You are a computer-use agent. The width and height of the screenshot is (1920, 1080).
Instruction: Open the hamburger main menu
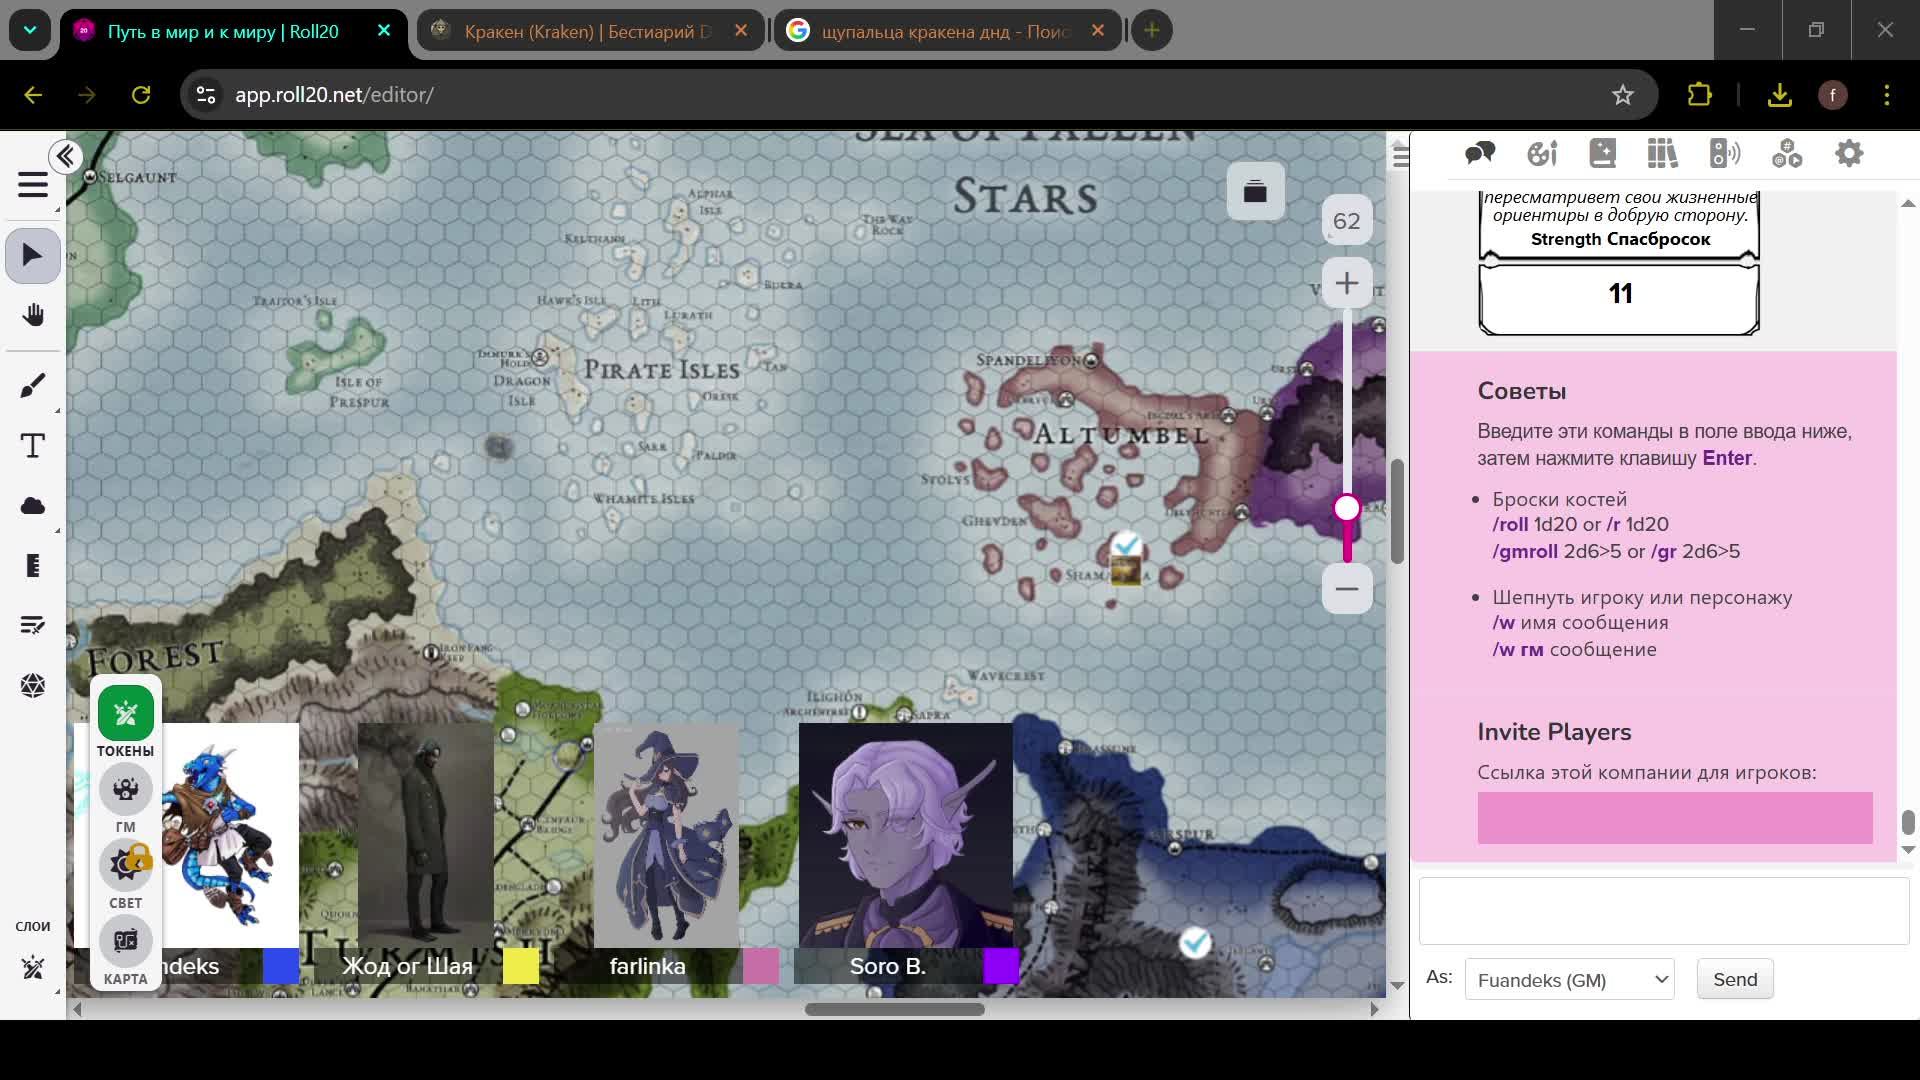point(33,186)
